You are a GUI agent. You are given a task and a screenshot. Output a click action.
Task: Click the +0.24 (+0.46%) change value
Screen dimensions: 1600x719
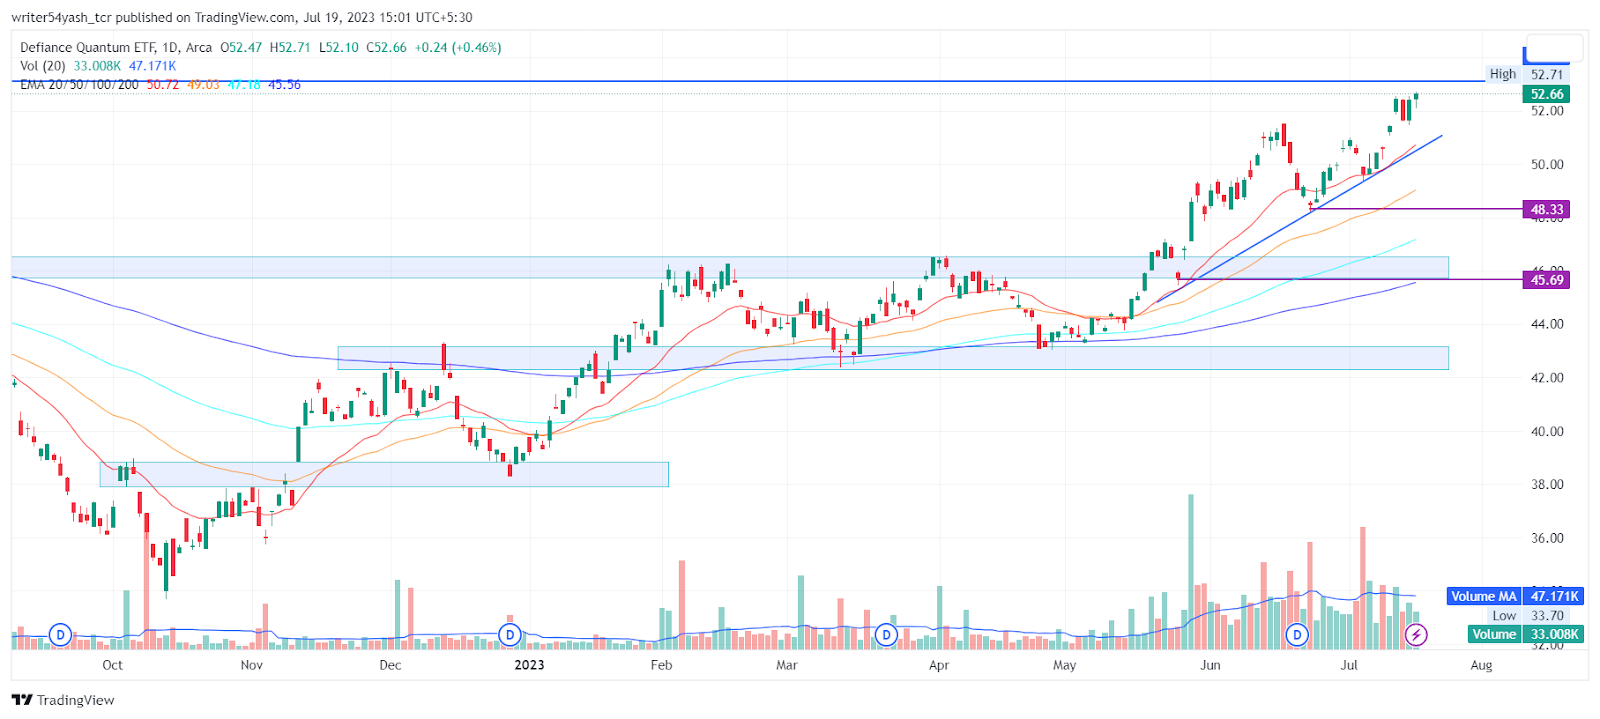point(458,47)
